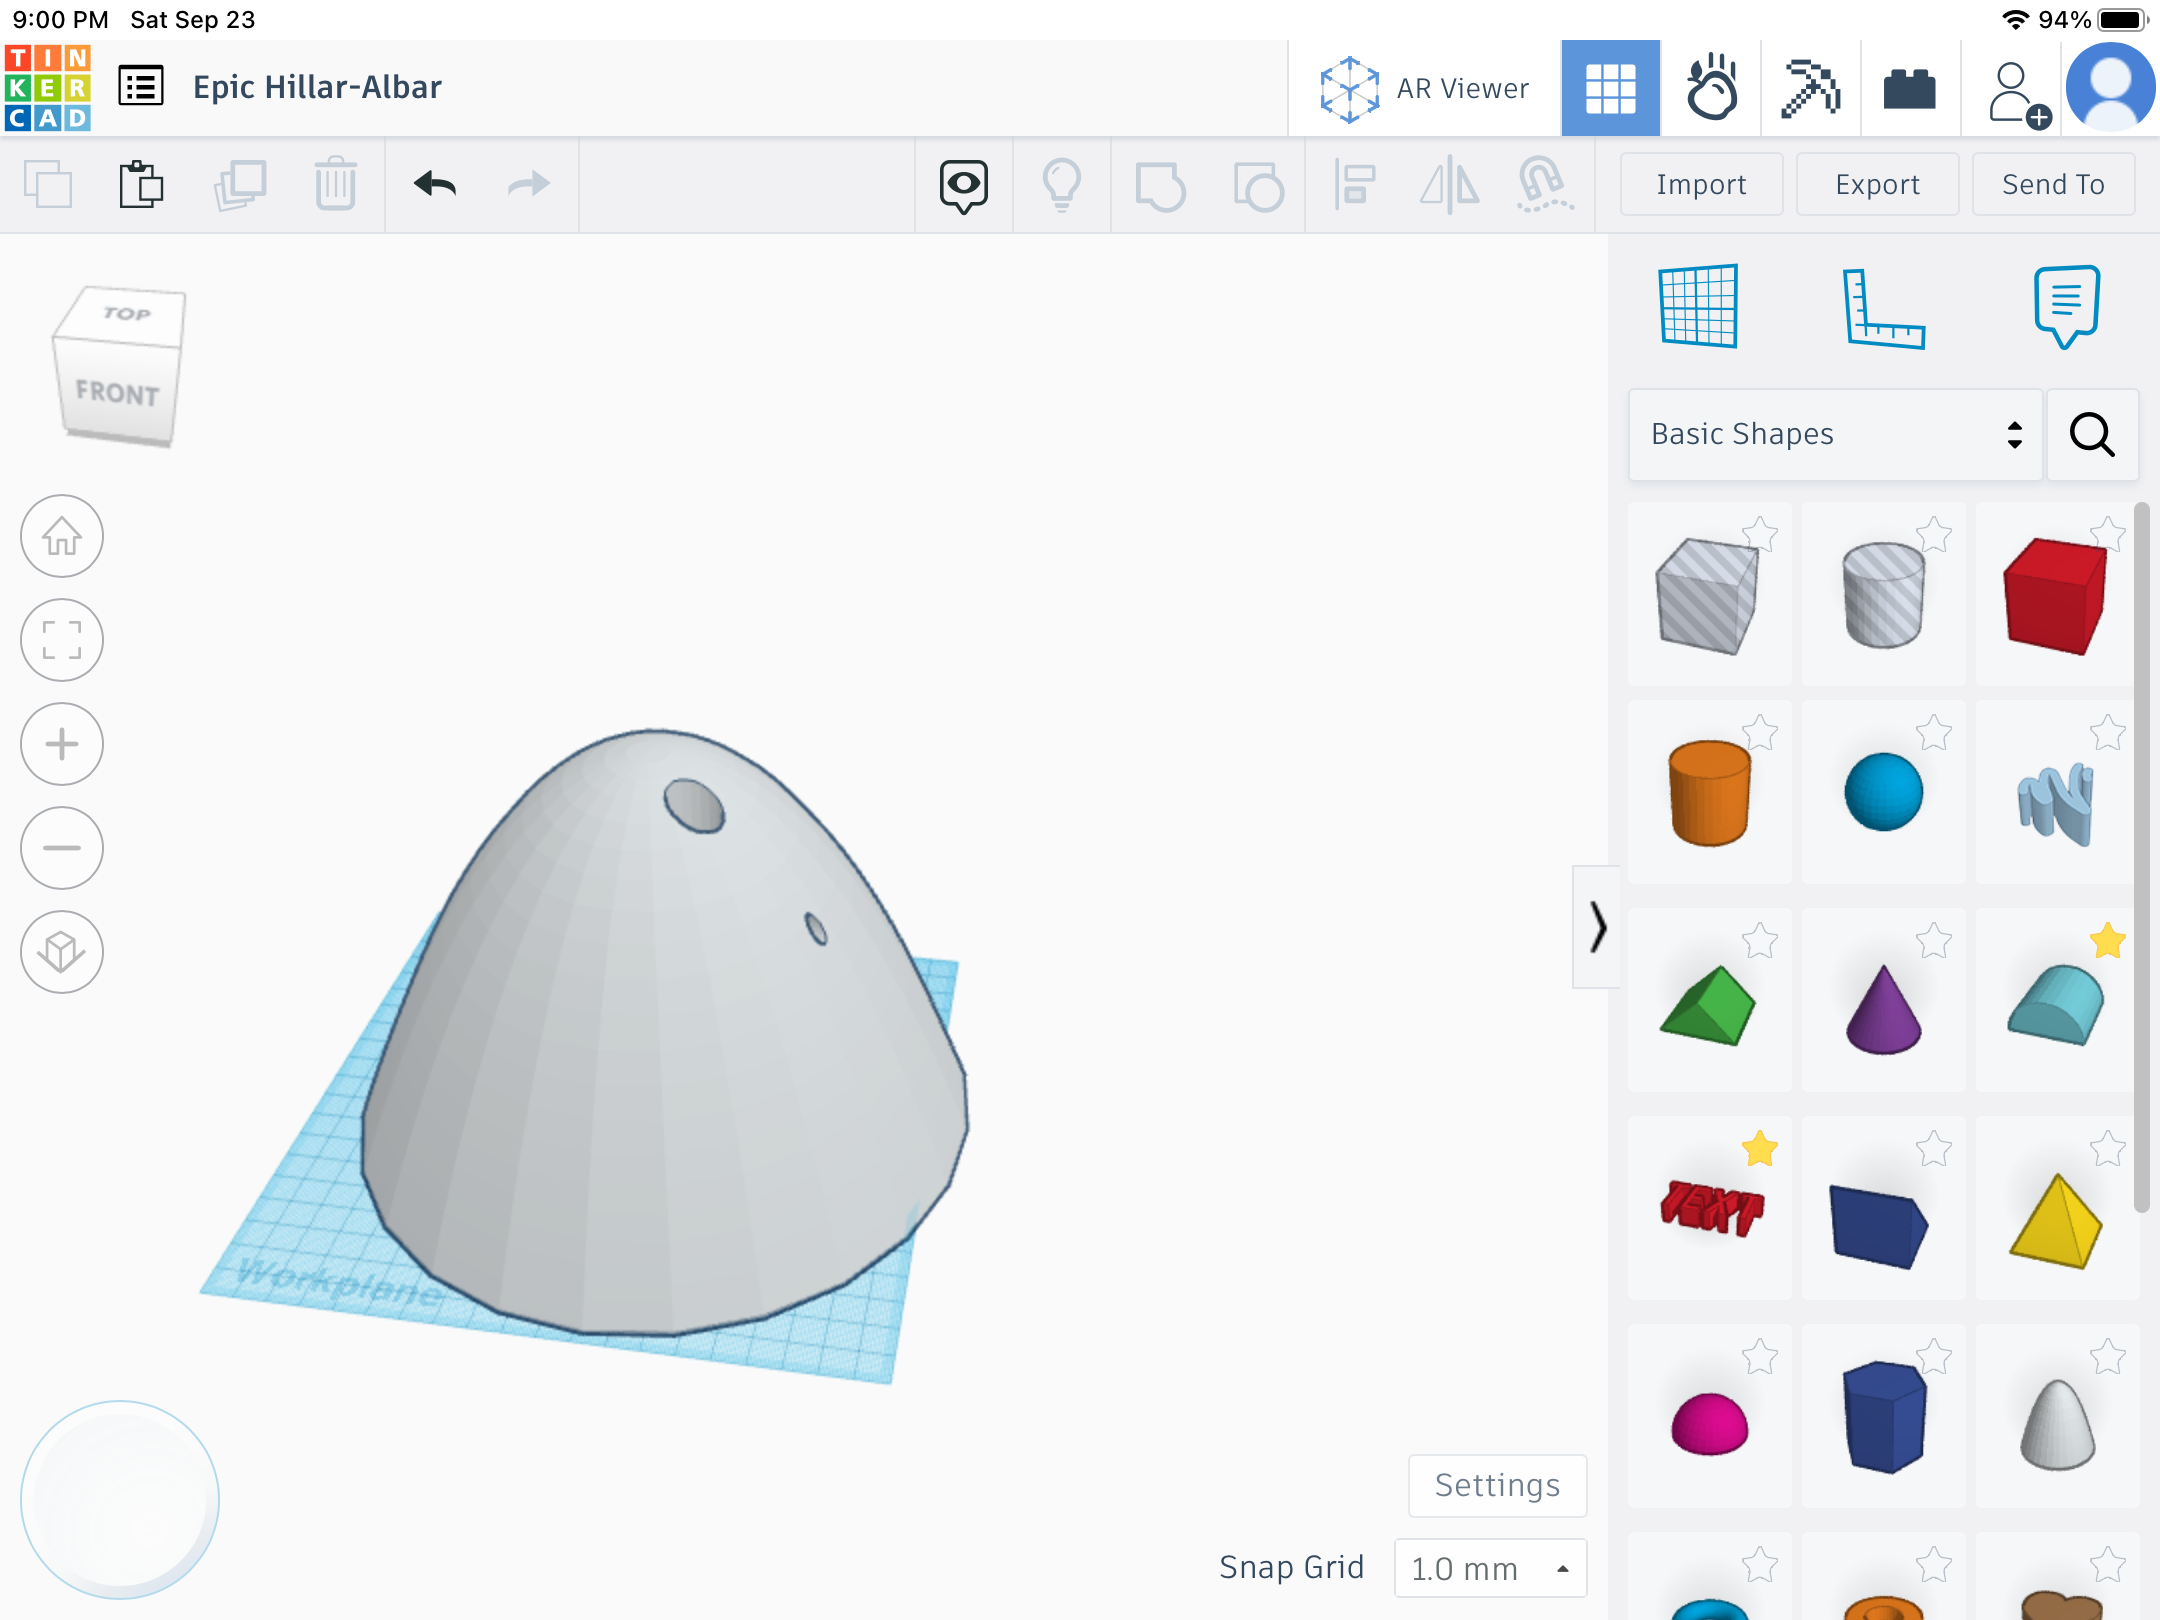Viewport: 2160px width, 1620px height.
Task: Select the purple Cone shape thumbnail
Action: coord(1883,1007)
